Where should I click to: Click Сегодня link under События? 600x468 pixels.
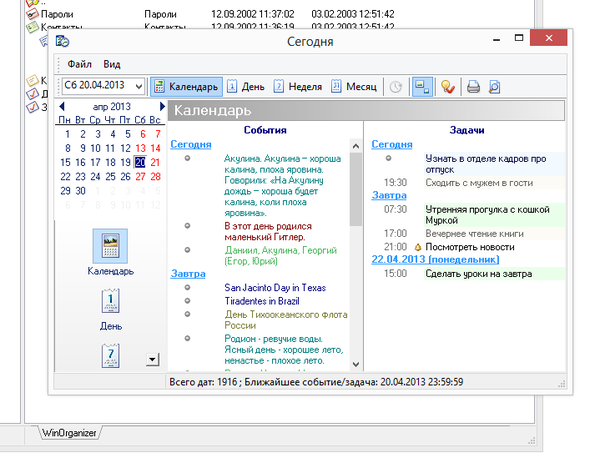191,144
